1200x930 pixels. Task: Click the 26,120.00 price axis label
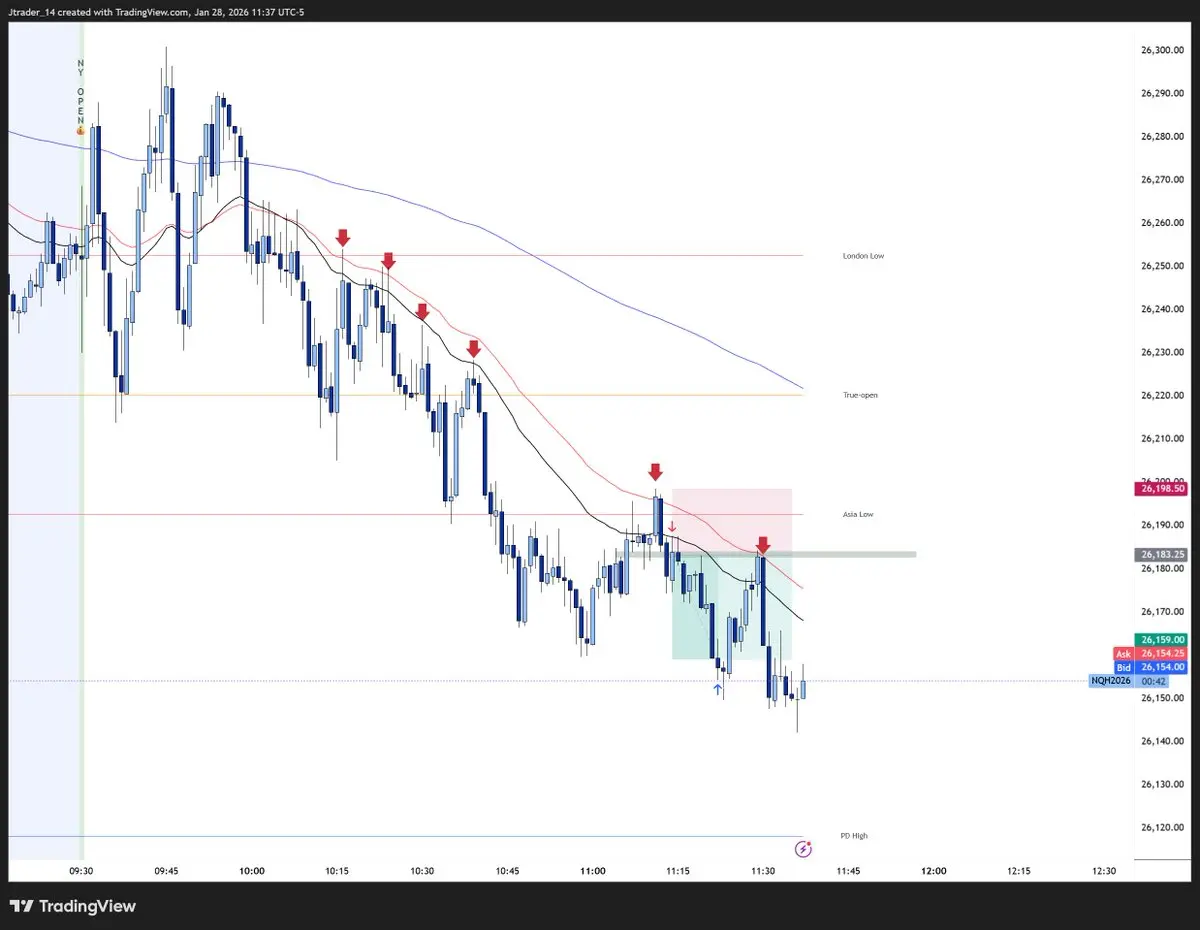coord(1160,827)
